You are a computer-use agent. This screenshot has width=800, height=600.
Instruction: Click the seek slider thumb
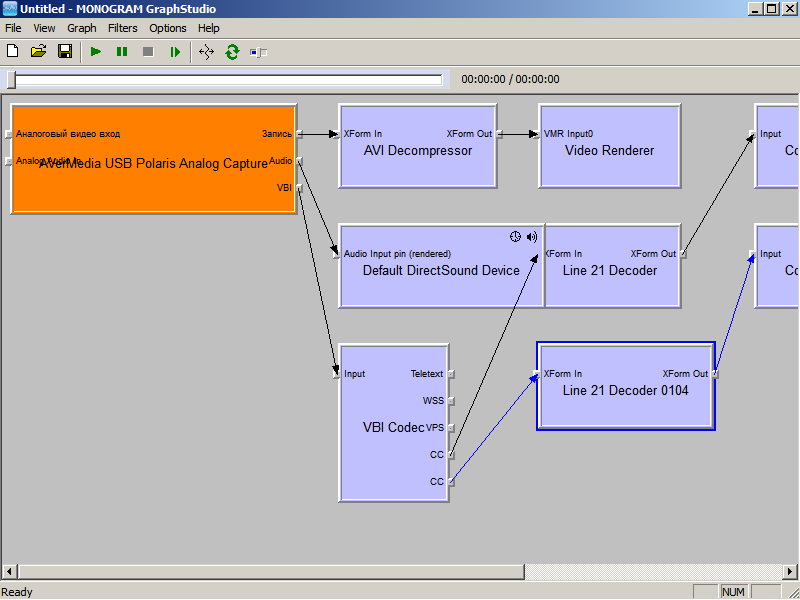11,80
